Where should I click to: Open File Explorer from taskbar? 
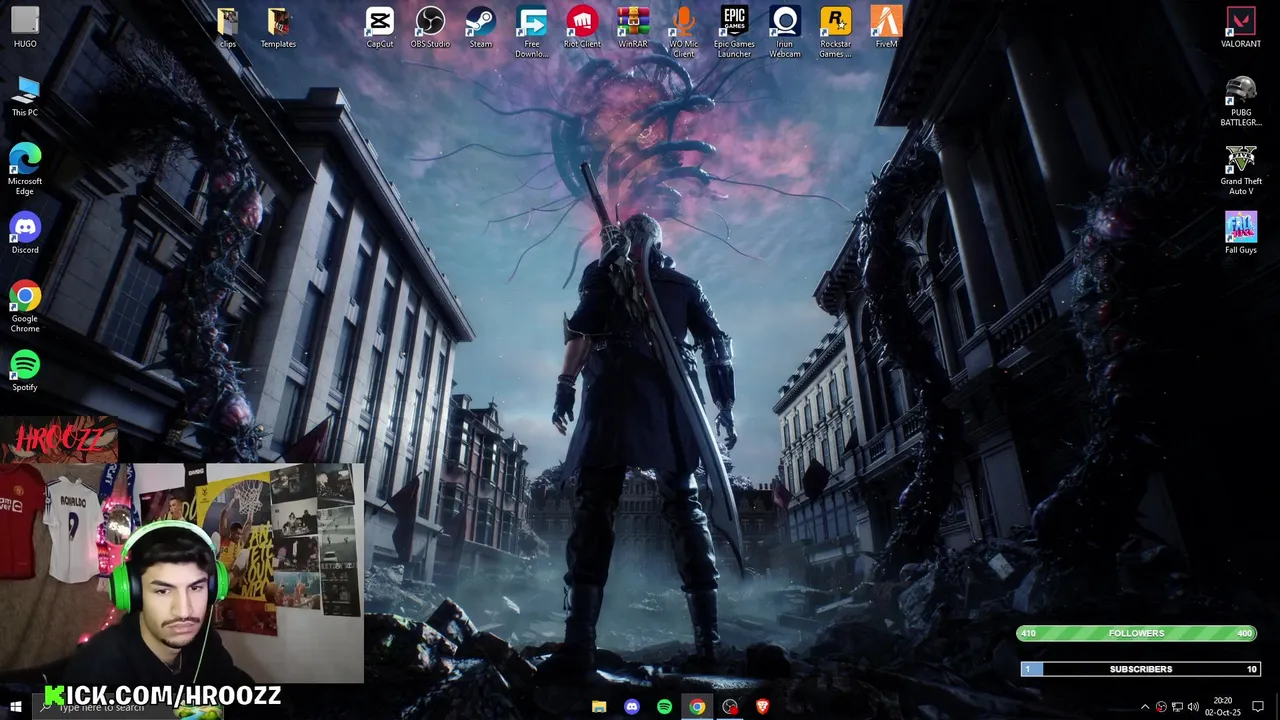(x=599, y=707)
